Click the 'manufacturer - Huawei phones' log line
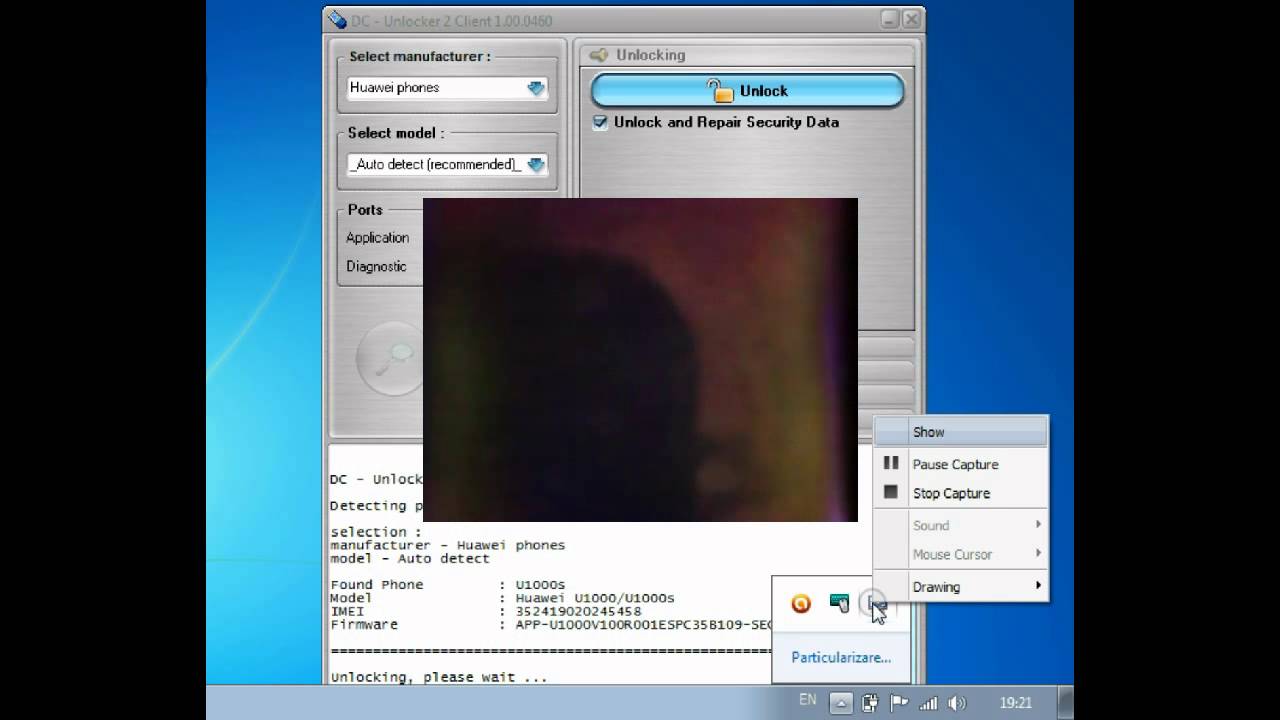The width and height of the screenshot is (1280, 720). pos(447,545)
